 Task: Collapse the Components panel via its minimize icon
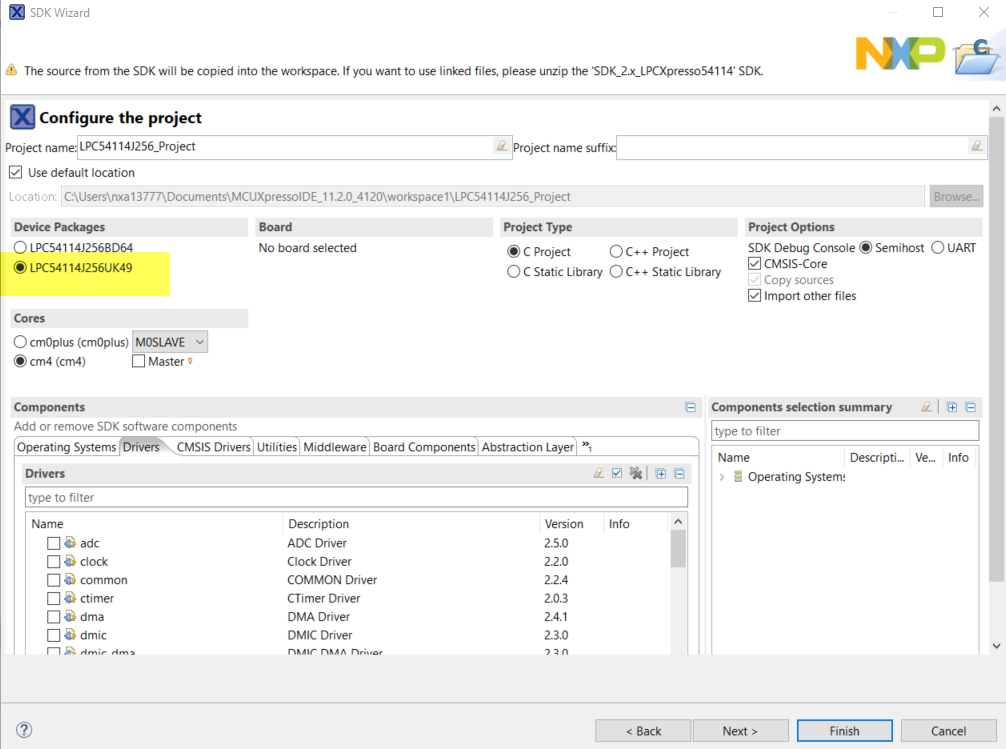[x=690, y=406]
